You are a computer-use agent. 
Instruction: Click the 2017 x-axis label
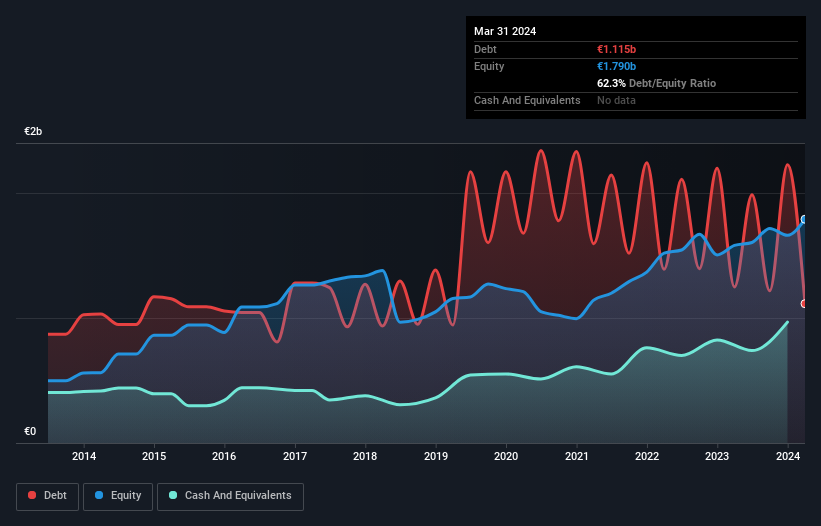point(295,456)
